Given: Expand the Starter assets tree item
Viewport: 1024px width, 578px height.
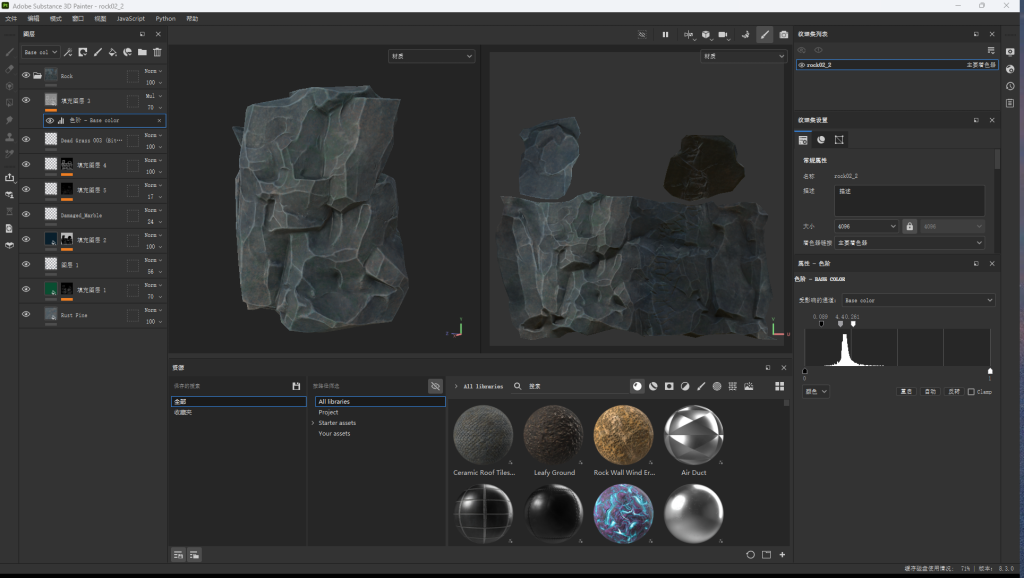Looking at the screenshot, I should pyautogui.click(x=313, y=423).
